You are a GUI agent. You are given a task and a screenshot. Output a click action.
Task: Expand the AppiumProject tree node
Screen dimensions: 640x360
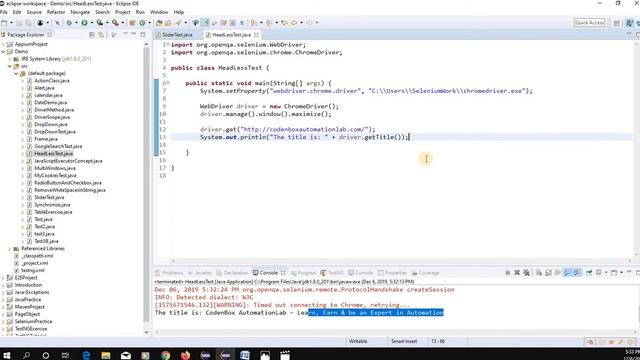pos(3,44)
